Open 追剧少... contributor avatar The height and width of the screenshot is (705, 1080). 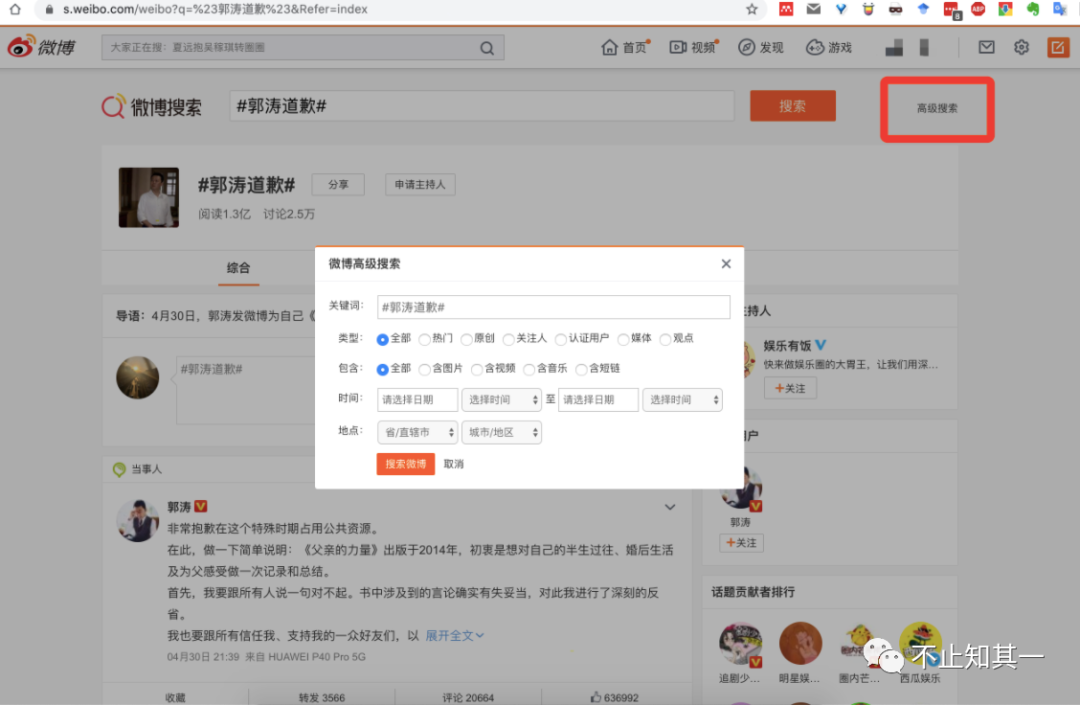pos(740,645)
